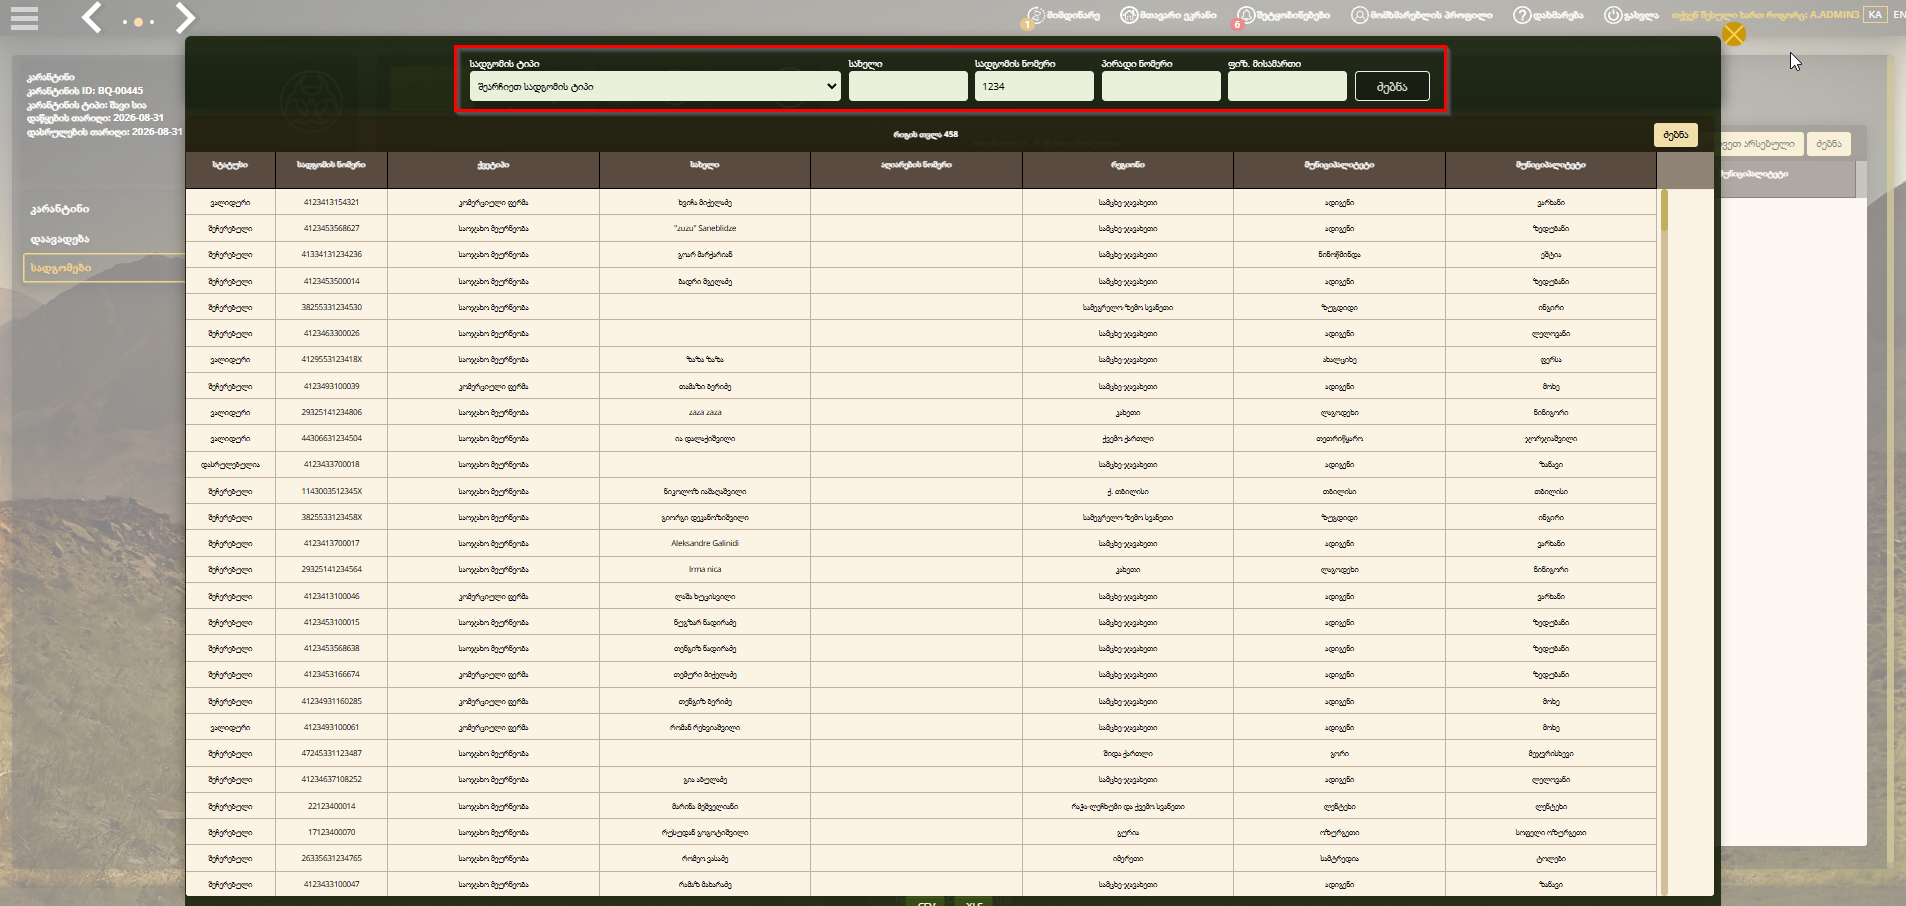Screen dimensions: 1906x906
Task: Open the hamburger menu icon
Action: pyautogui.click(x=24, y=18)
